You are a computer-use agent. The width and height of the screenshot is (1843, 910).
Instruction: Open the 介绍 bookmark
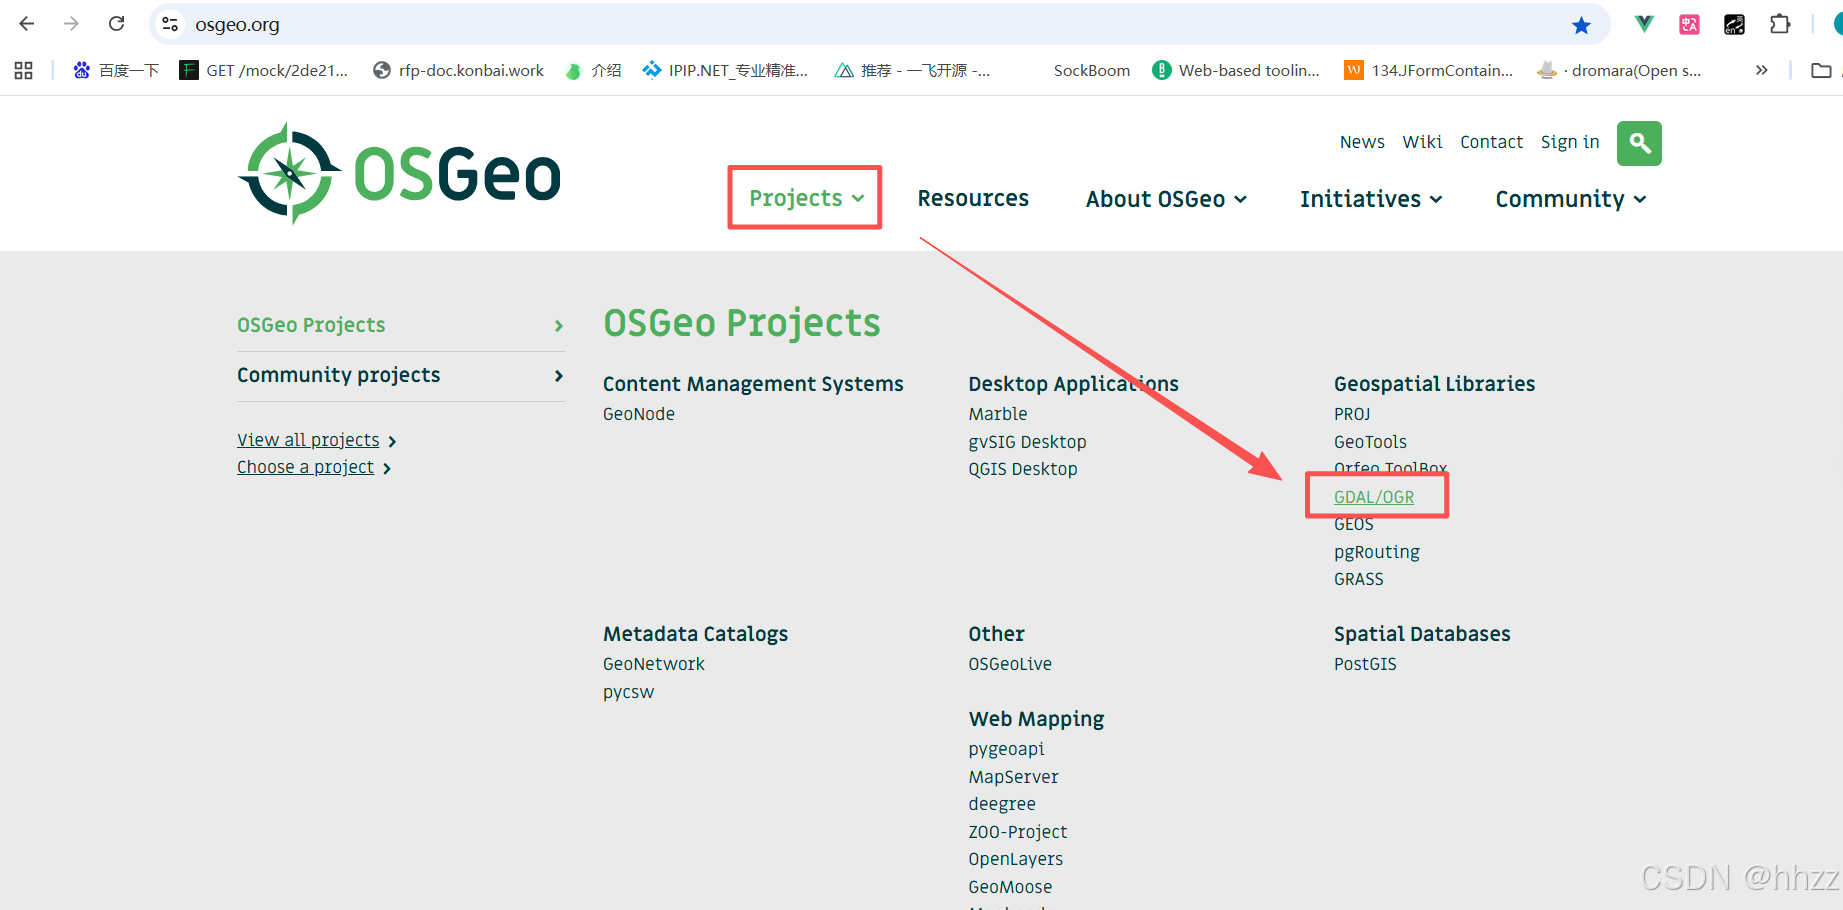(x=594, y=70)
